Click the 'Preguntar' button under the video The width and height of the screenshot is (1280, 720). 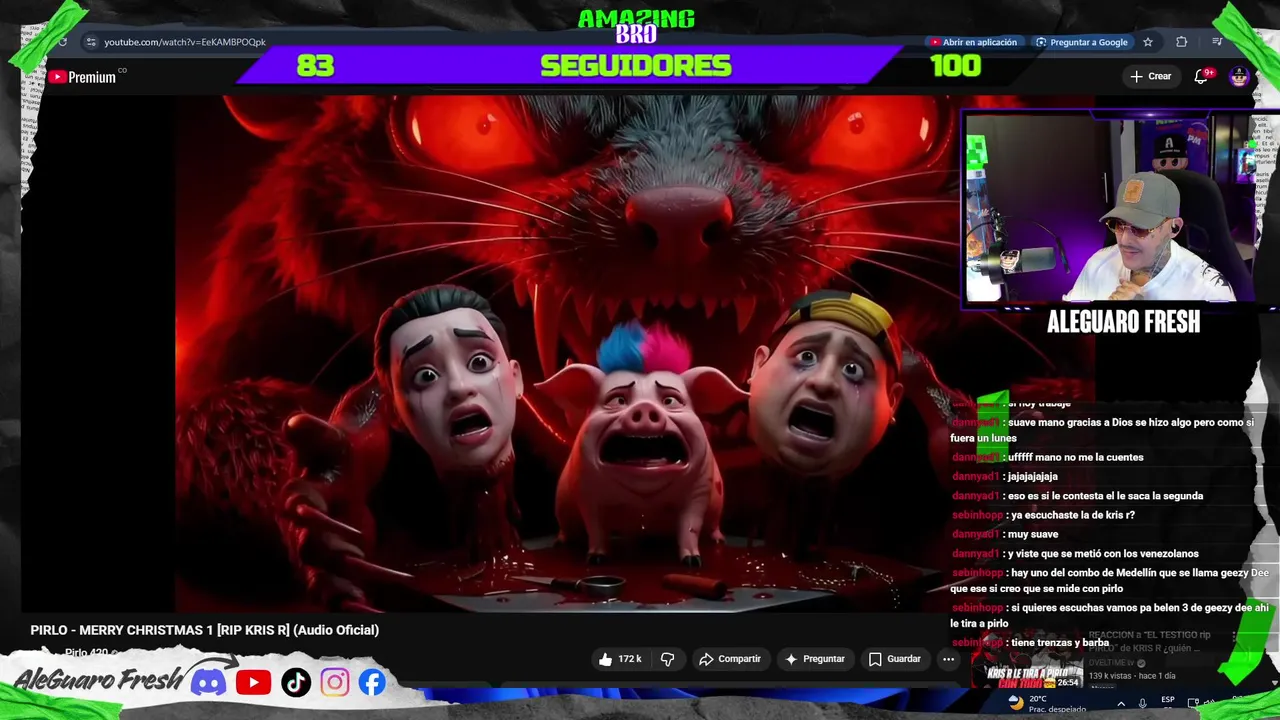tap(815, 659)
